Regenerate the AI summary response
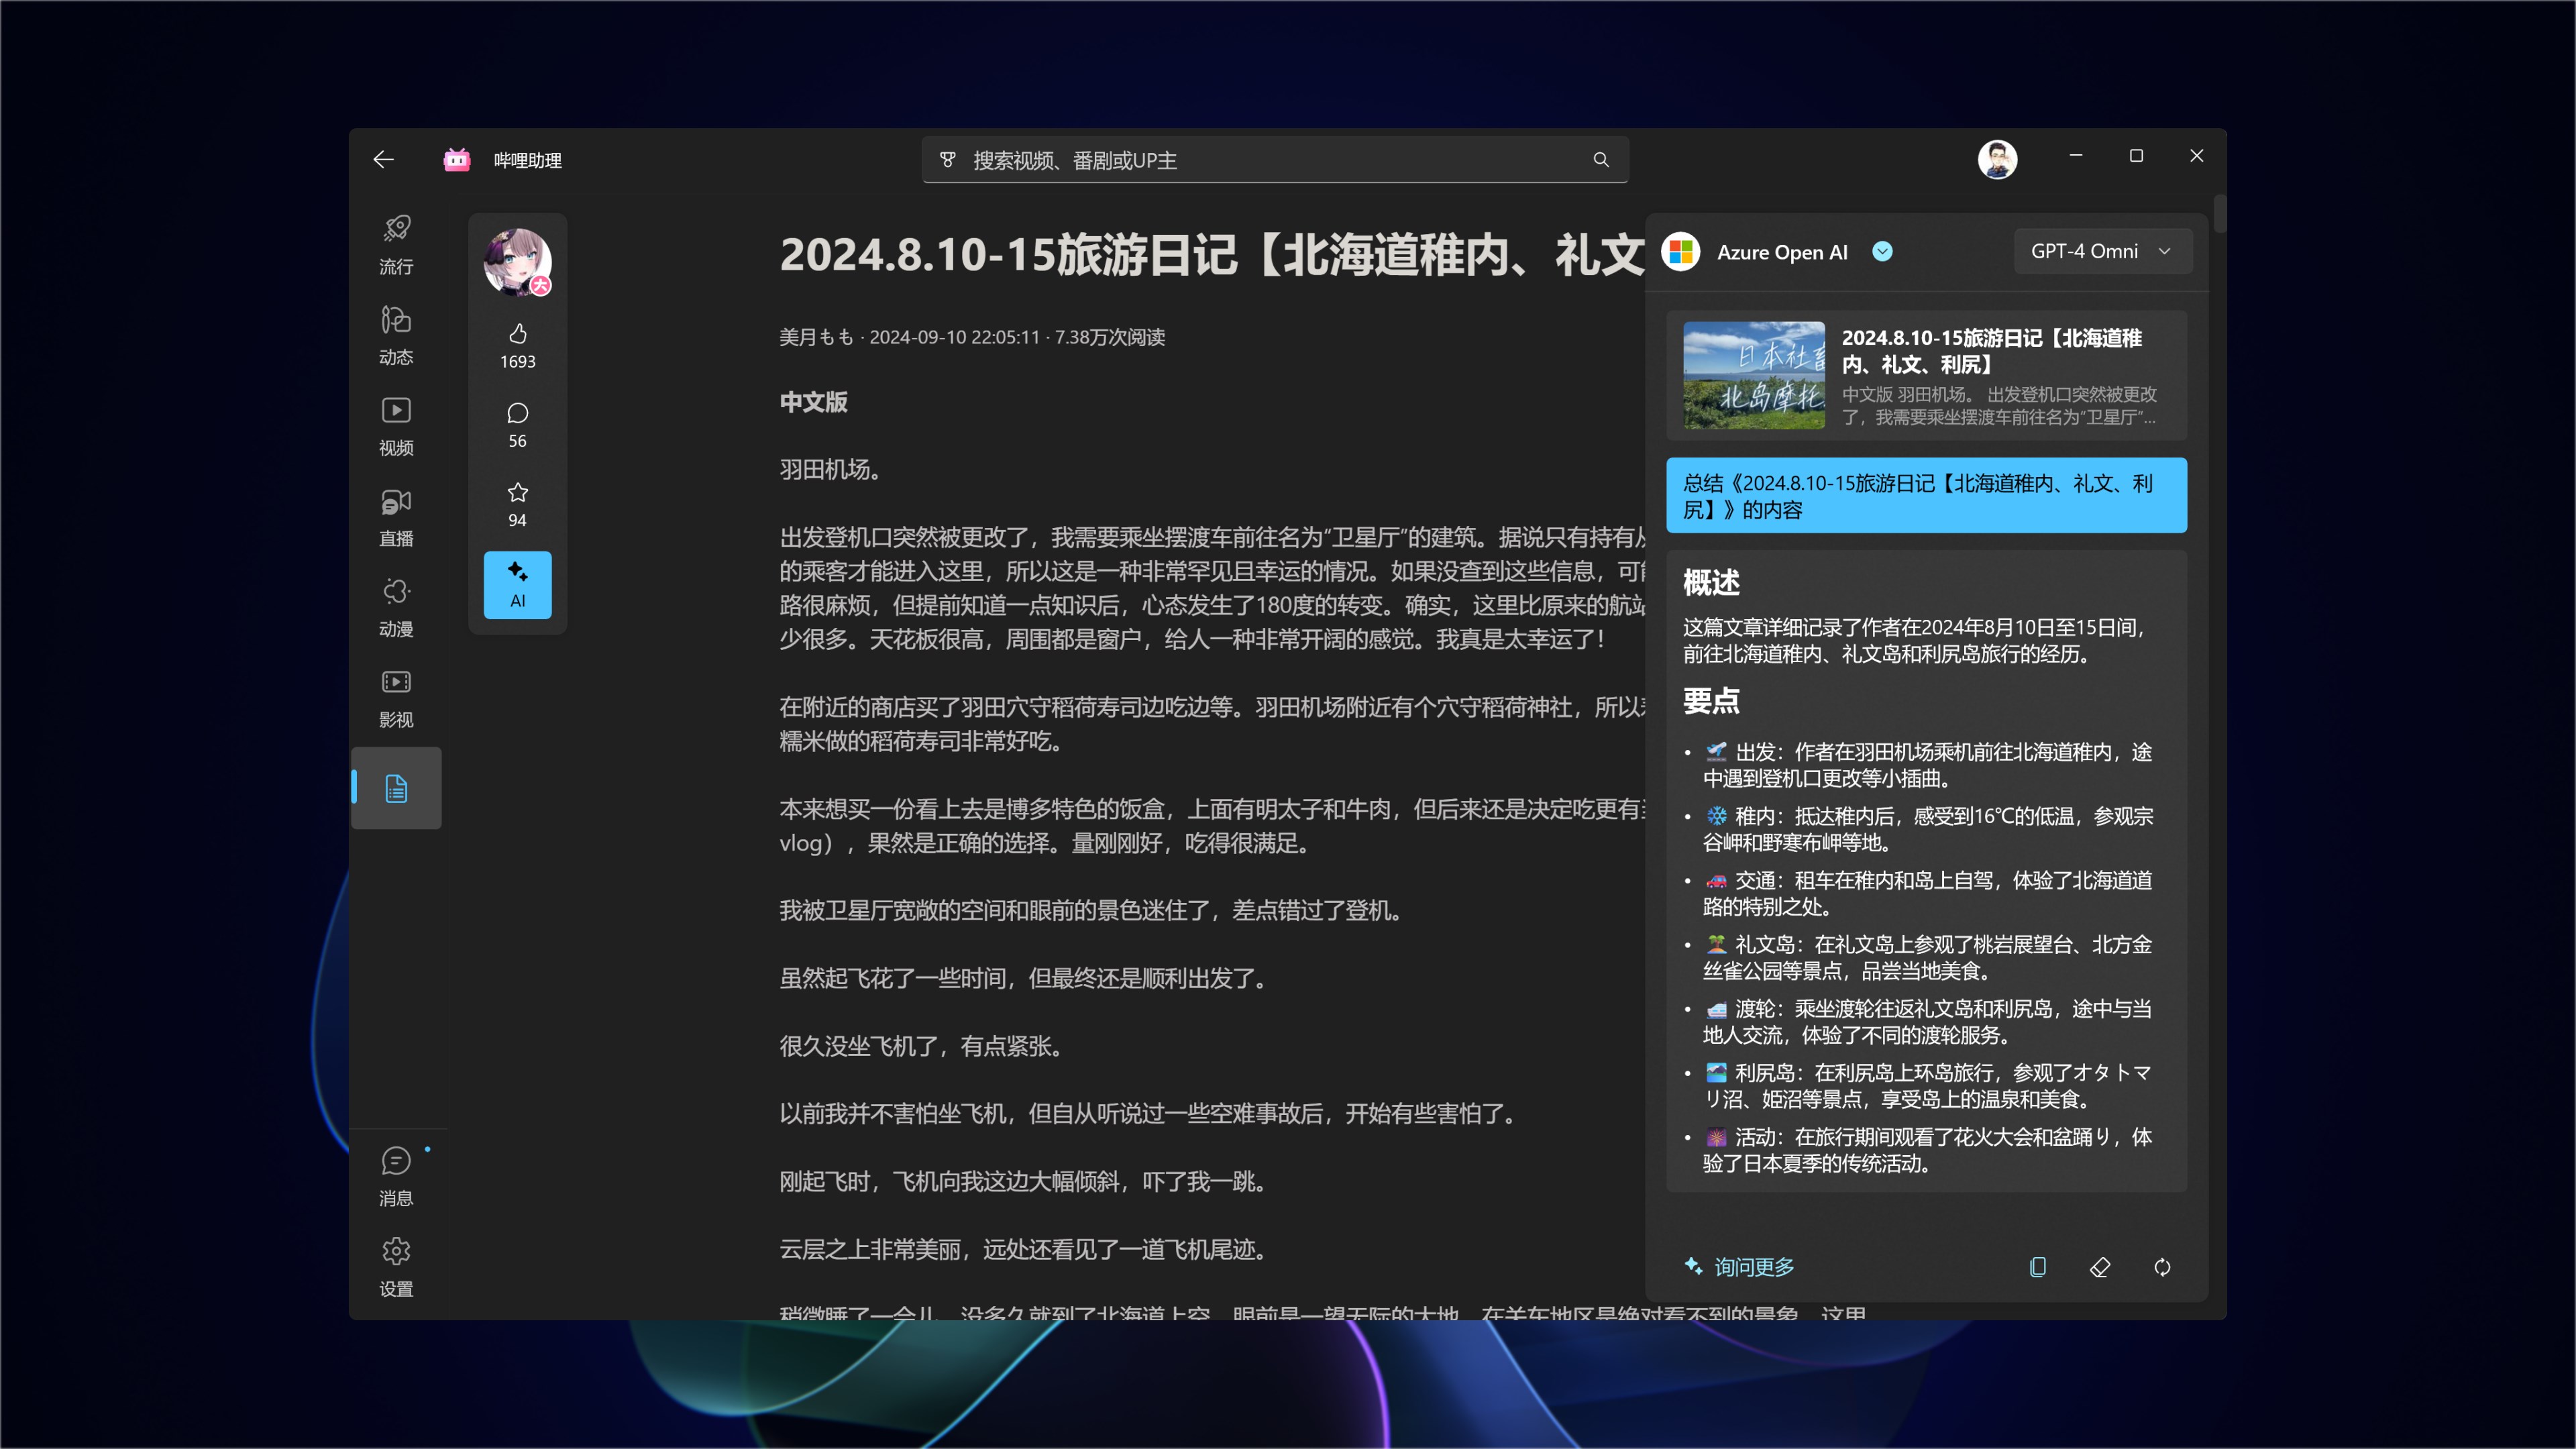The image size is (2576, 1449). tap(2162, 1267)
